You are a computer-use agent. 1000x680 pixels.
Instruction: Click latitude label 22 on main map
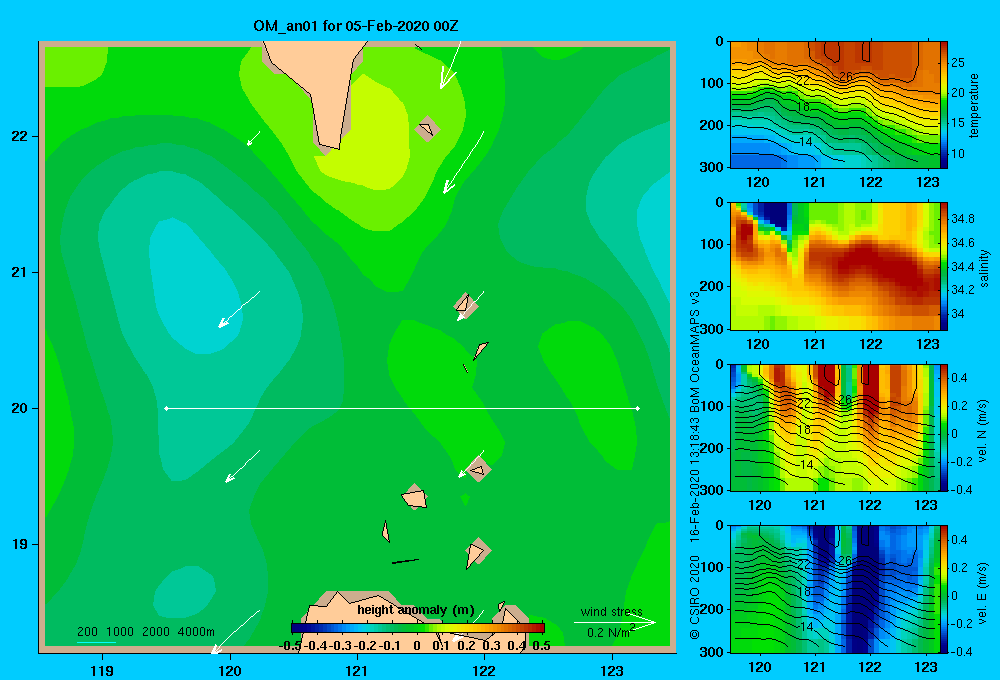point(19,137)
